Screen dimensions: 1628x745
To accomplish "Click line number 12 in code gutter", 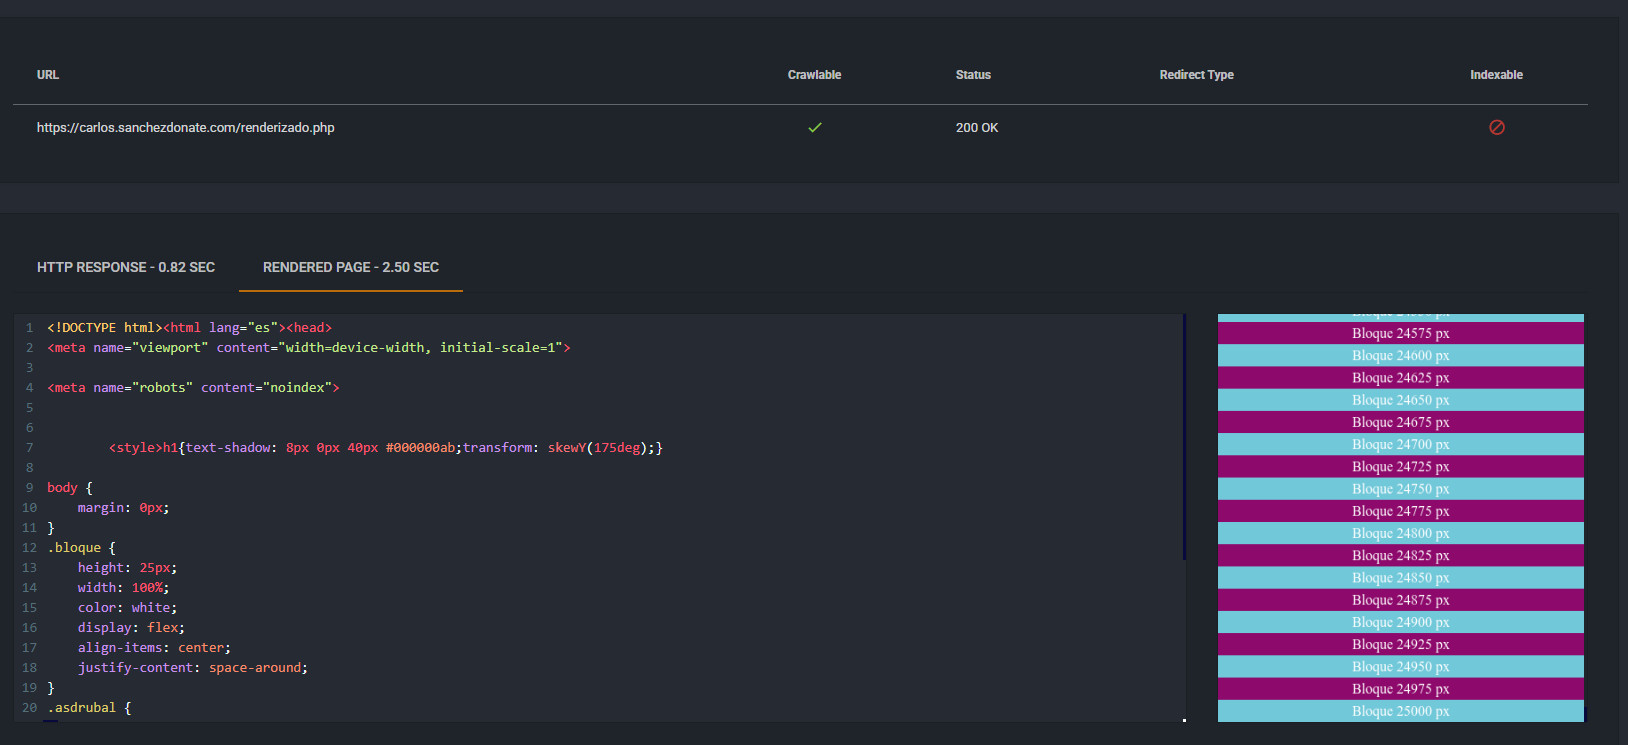I will pos(29,548).
